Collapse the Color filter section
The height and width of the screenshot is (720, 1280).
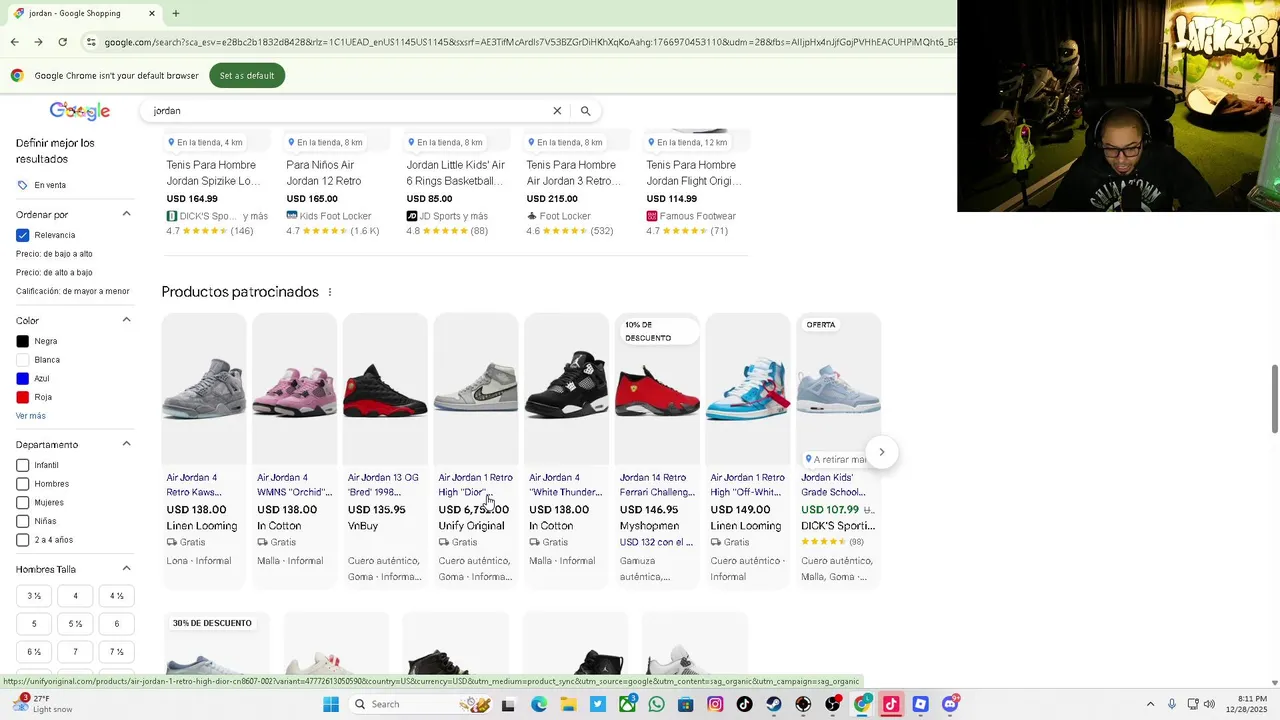click(126, 320)
